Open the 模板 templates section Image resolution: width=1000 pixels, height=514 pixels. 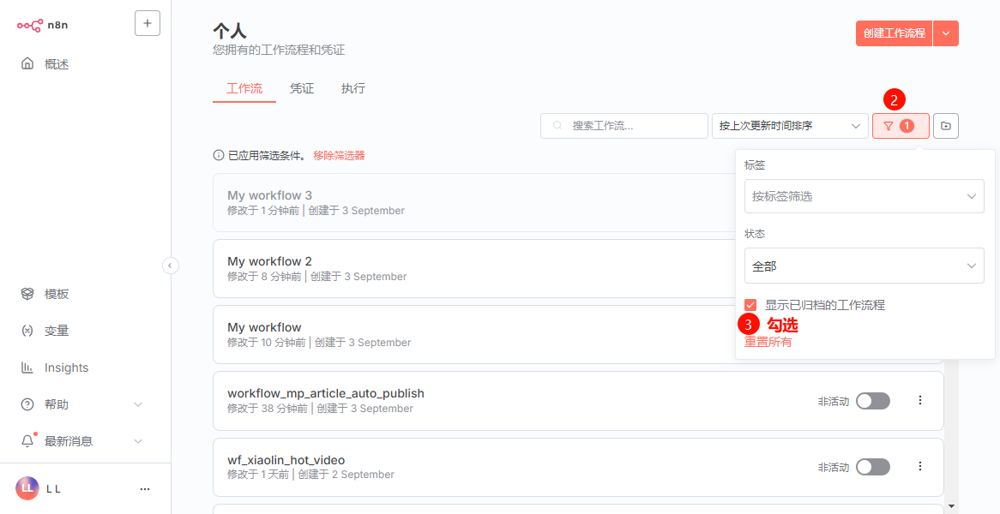click(57, 294)
